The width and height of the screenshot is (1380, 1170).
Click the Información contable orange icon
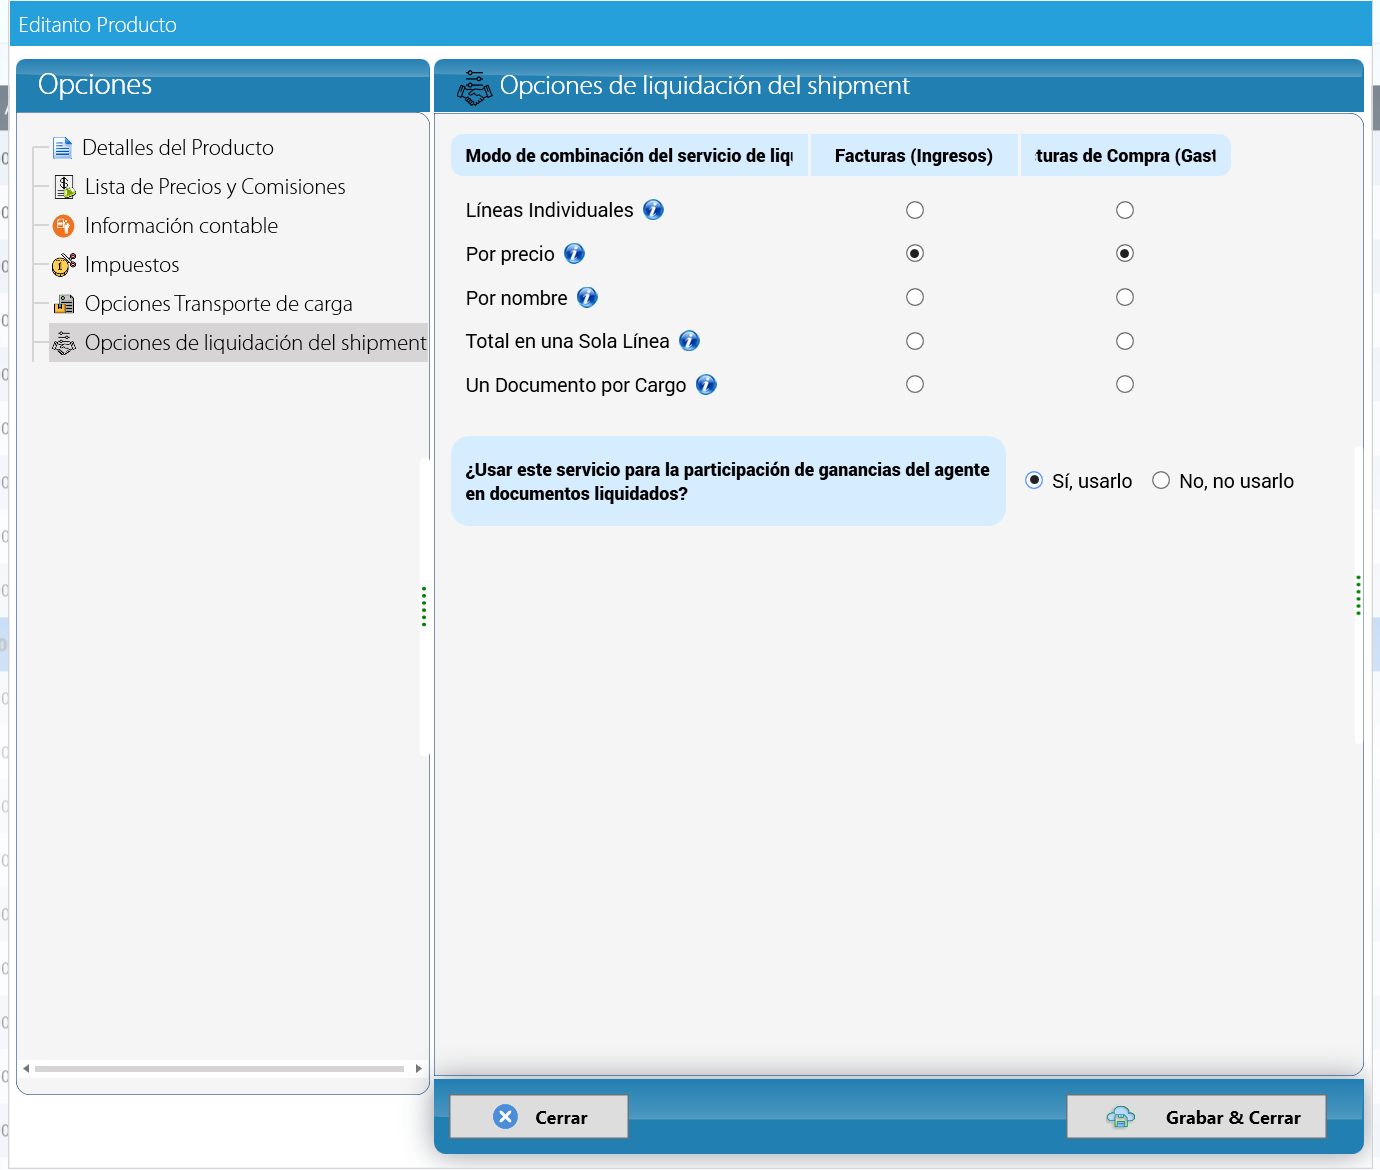pos(64,226)
